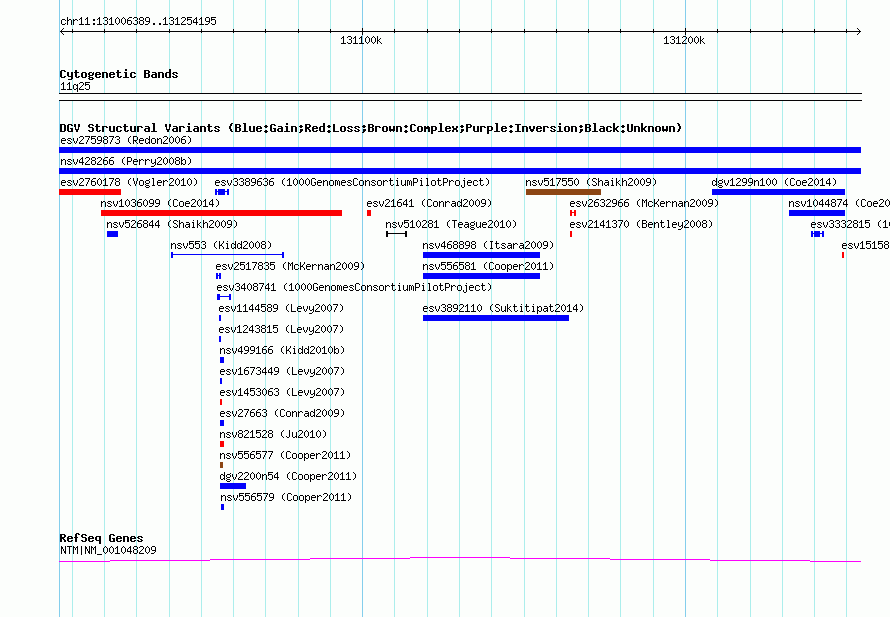This screenshot has width=890, height=617.
Task: Click nsv556581 (Cooper2011) variant label
Action: point(488,266)
